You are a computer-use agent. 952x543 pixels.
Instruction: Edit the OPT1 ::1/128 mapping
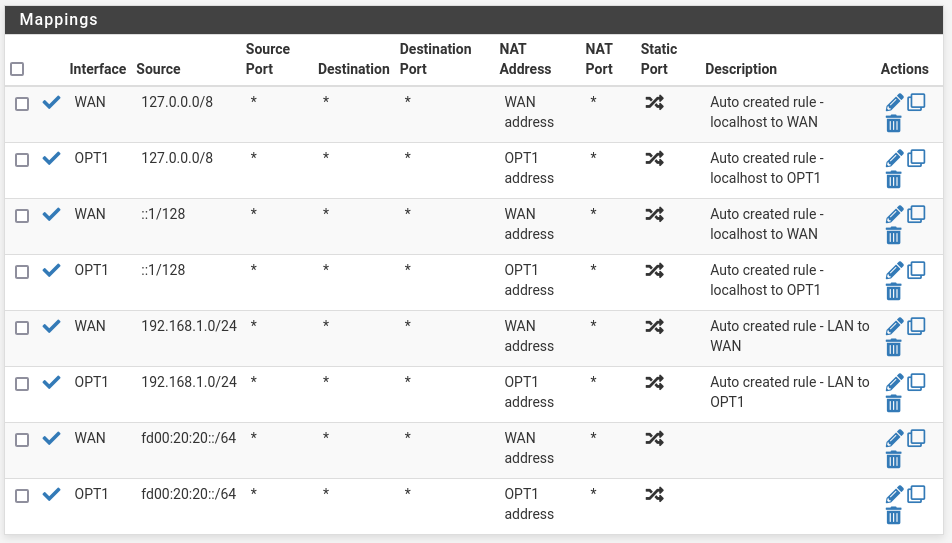894,270
